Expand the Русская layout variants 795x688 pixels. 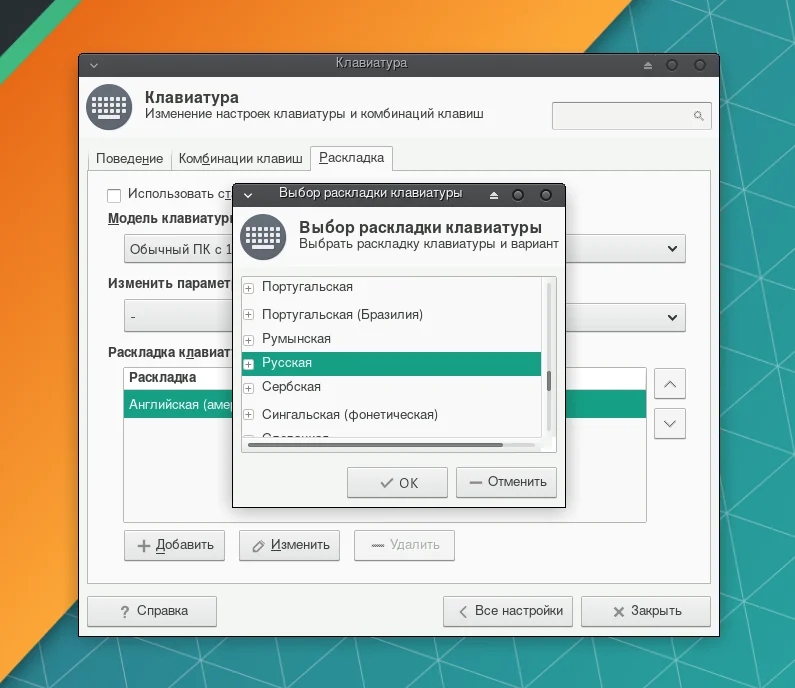[248, 364]
